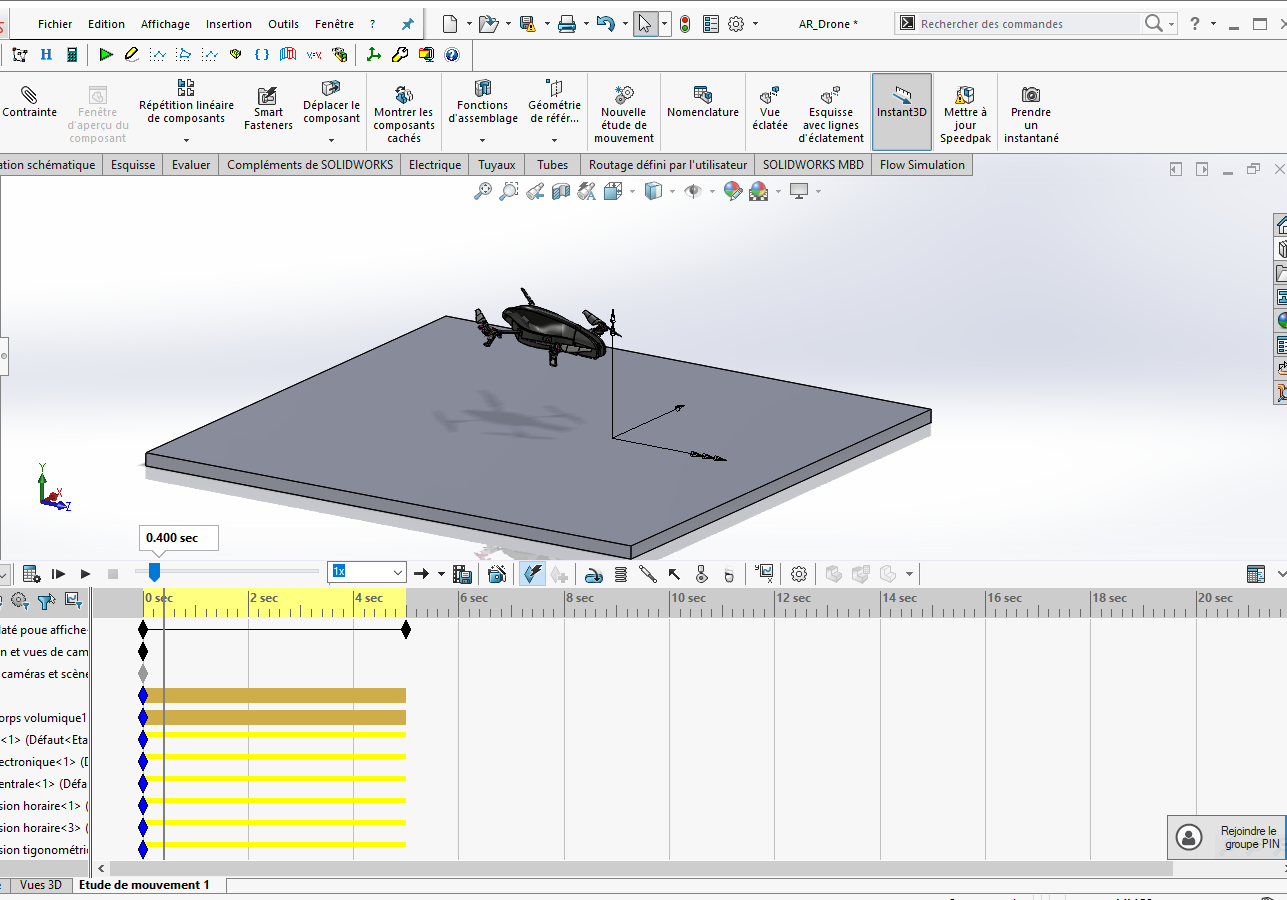
Task: Click Rejoindre le groupe PIN button
Action: 1227,837
